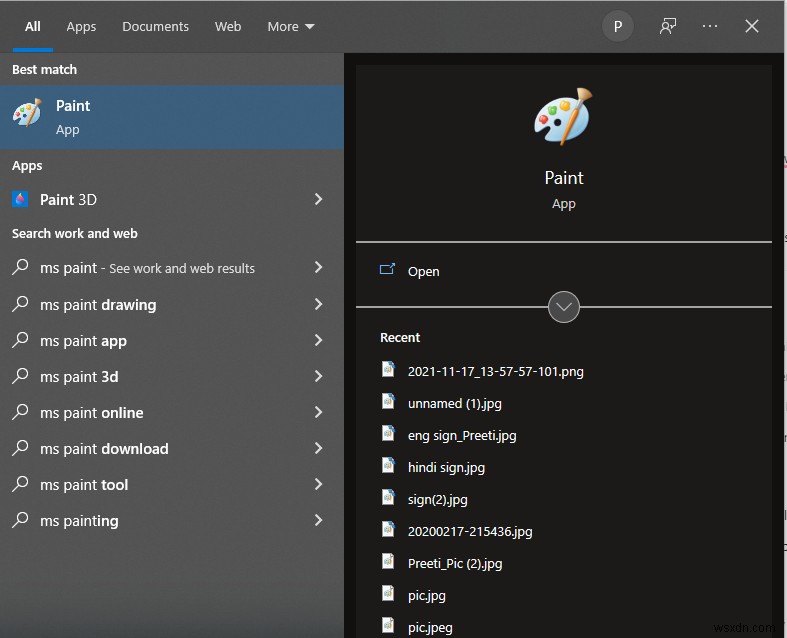The width and height of the screenshot is (787, 638).
Task: Click file icon of 20200217-215436.jpg
Action: click(x=388, y=530)
